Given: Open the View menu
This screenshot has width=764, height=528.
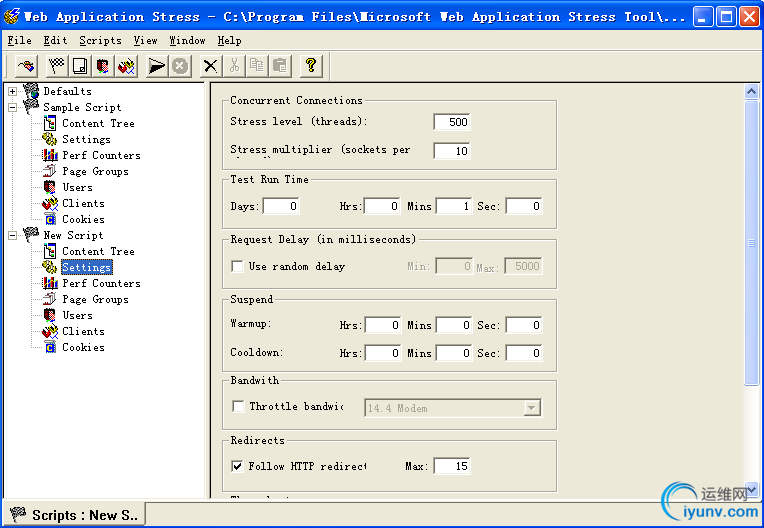Looking at the screenshot, I should pos(145,40).
